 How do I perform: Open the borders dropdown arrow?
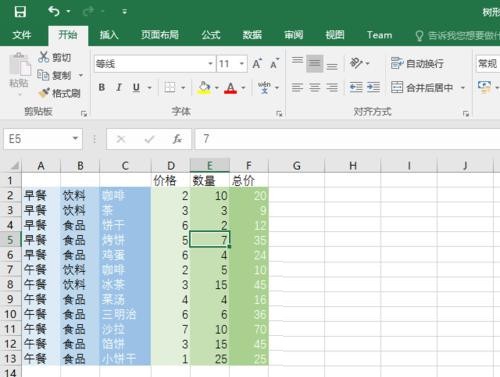pos(183,88)
